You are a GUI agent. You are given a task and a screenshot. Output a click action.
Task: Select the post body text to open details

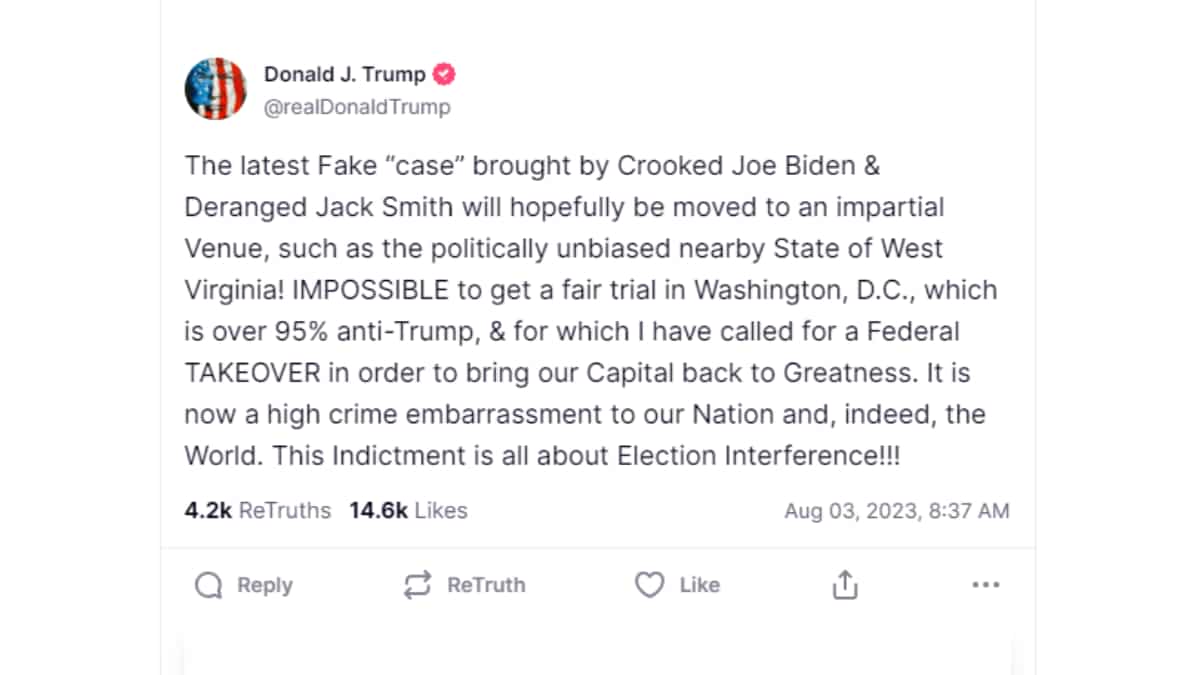590,310
